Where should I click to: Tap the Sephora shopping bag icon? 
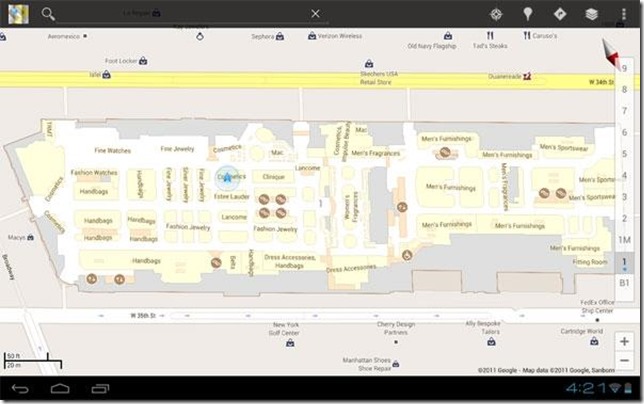tap(280, 37)
